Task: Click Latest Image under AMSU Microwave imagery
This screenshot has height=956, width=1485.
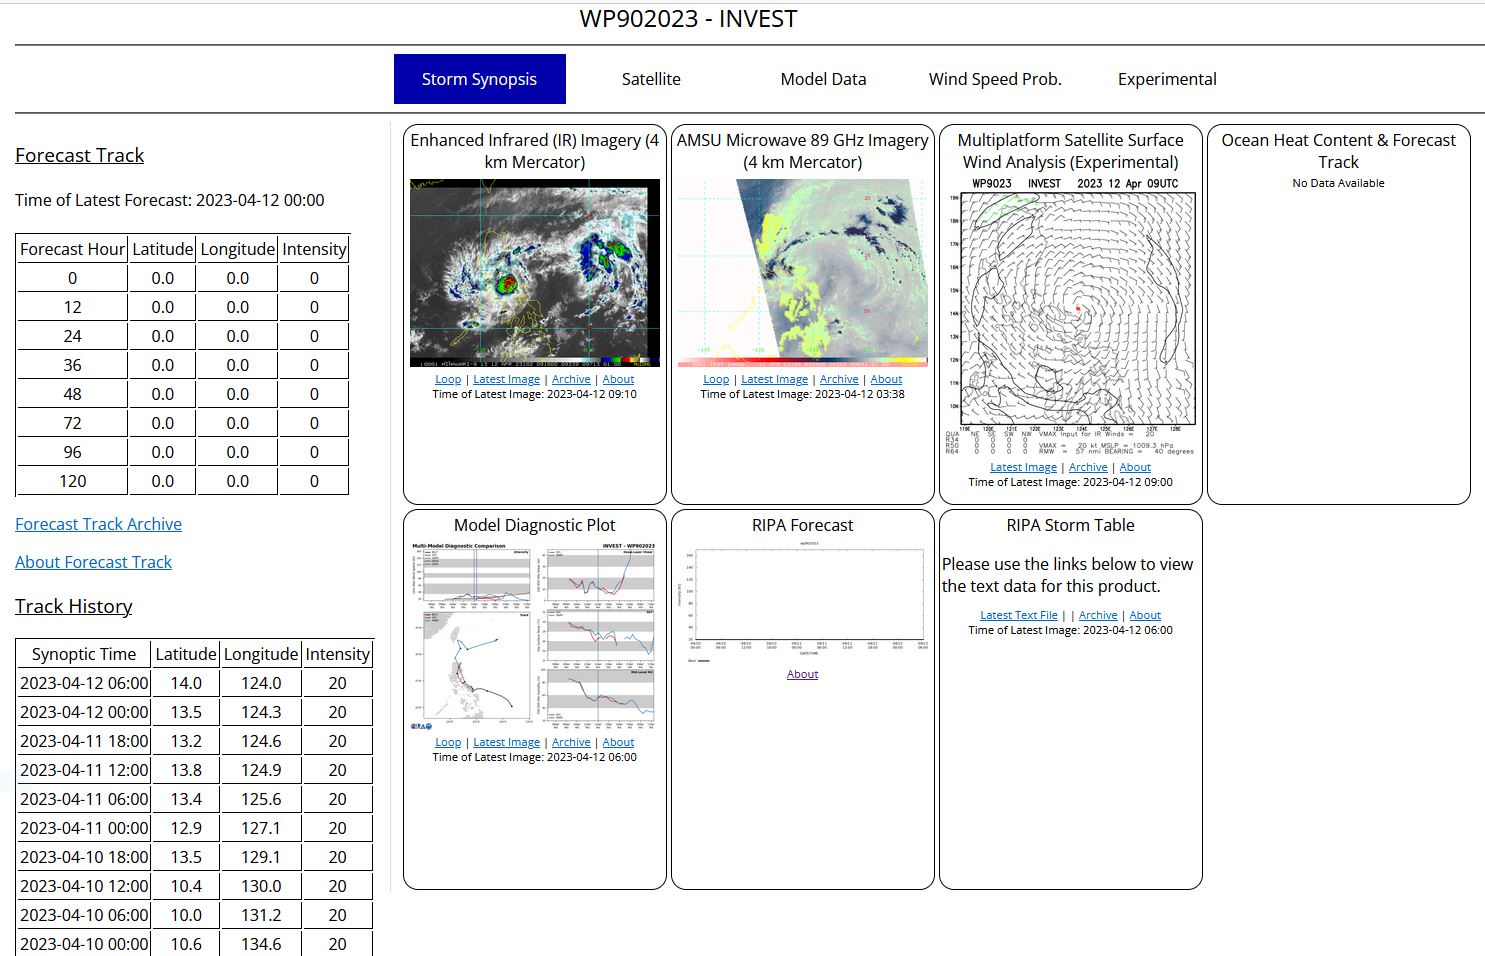Action: click(x=774, y=379)
